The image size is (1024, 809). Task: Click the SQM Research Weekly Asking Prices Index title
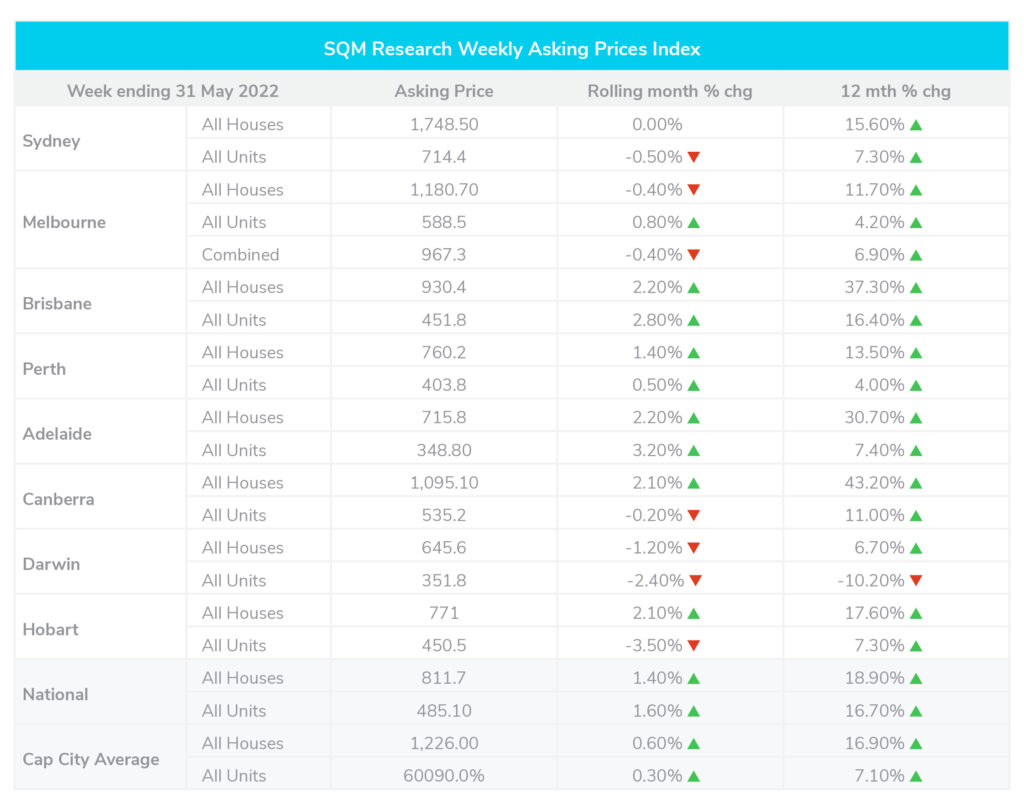tap(512, 49)
